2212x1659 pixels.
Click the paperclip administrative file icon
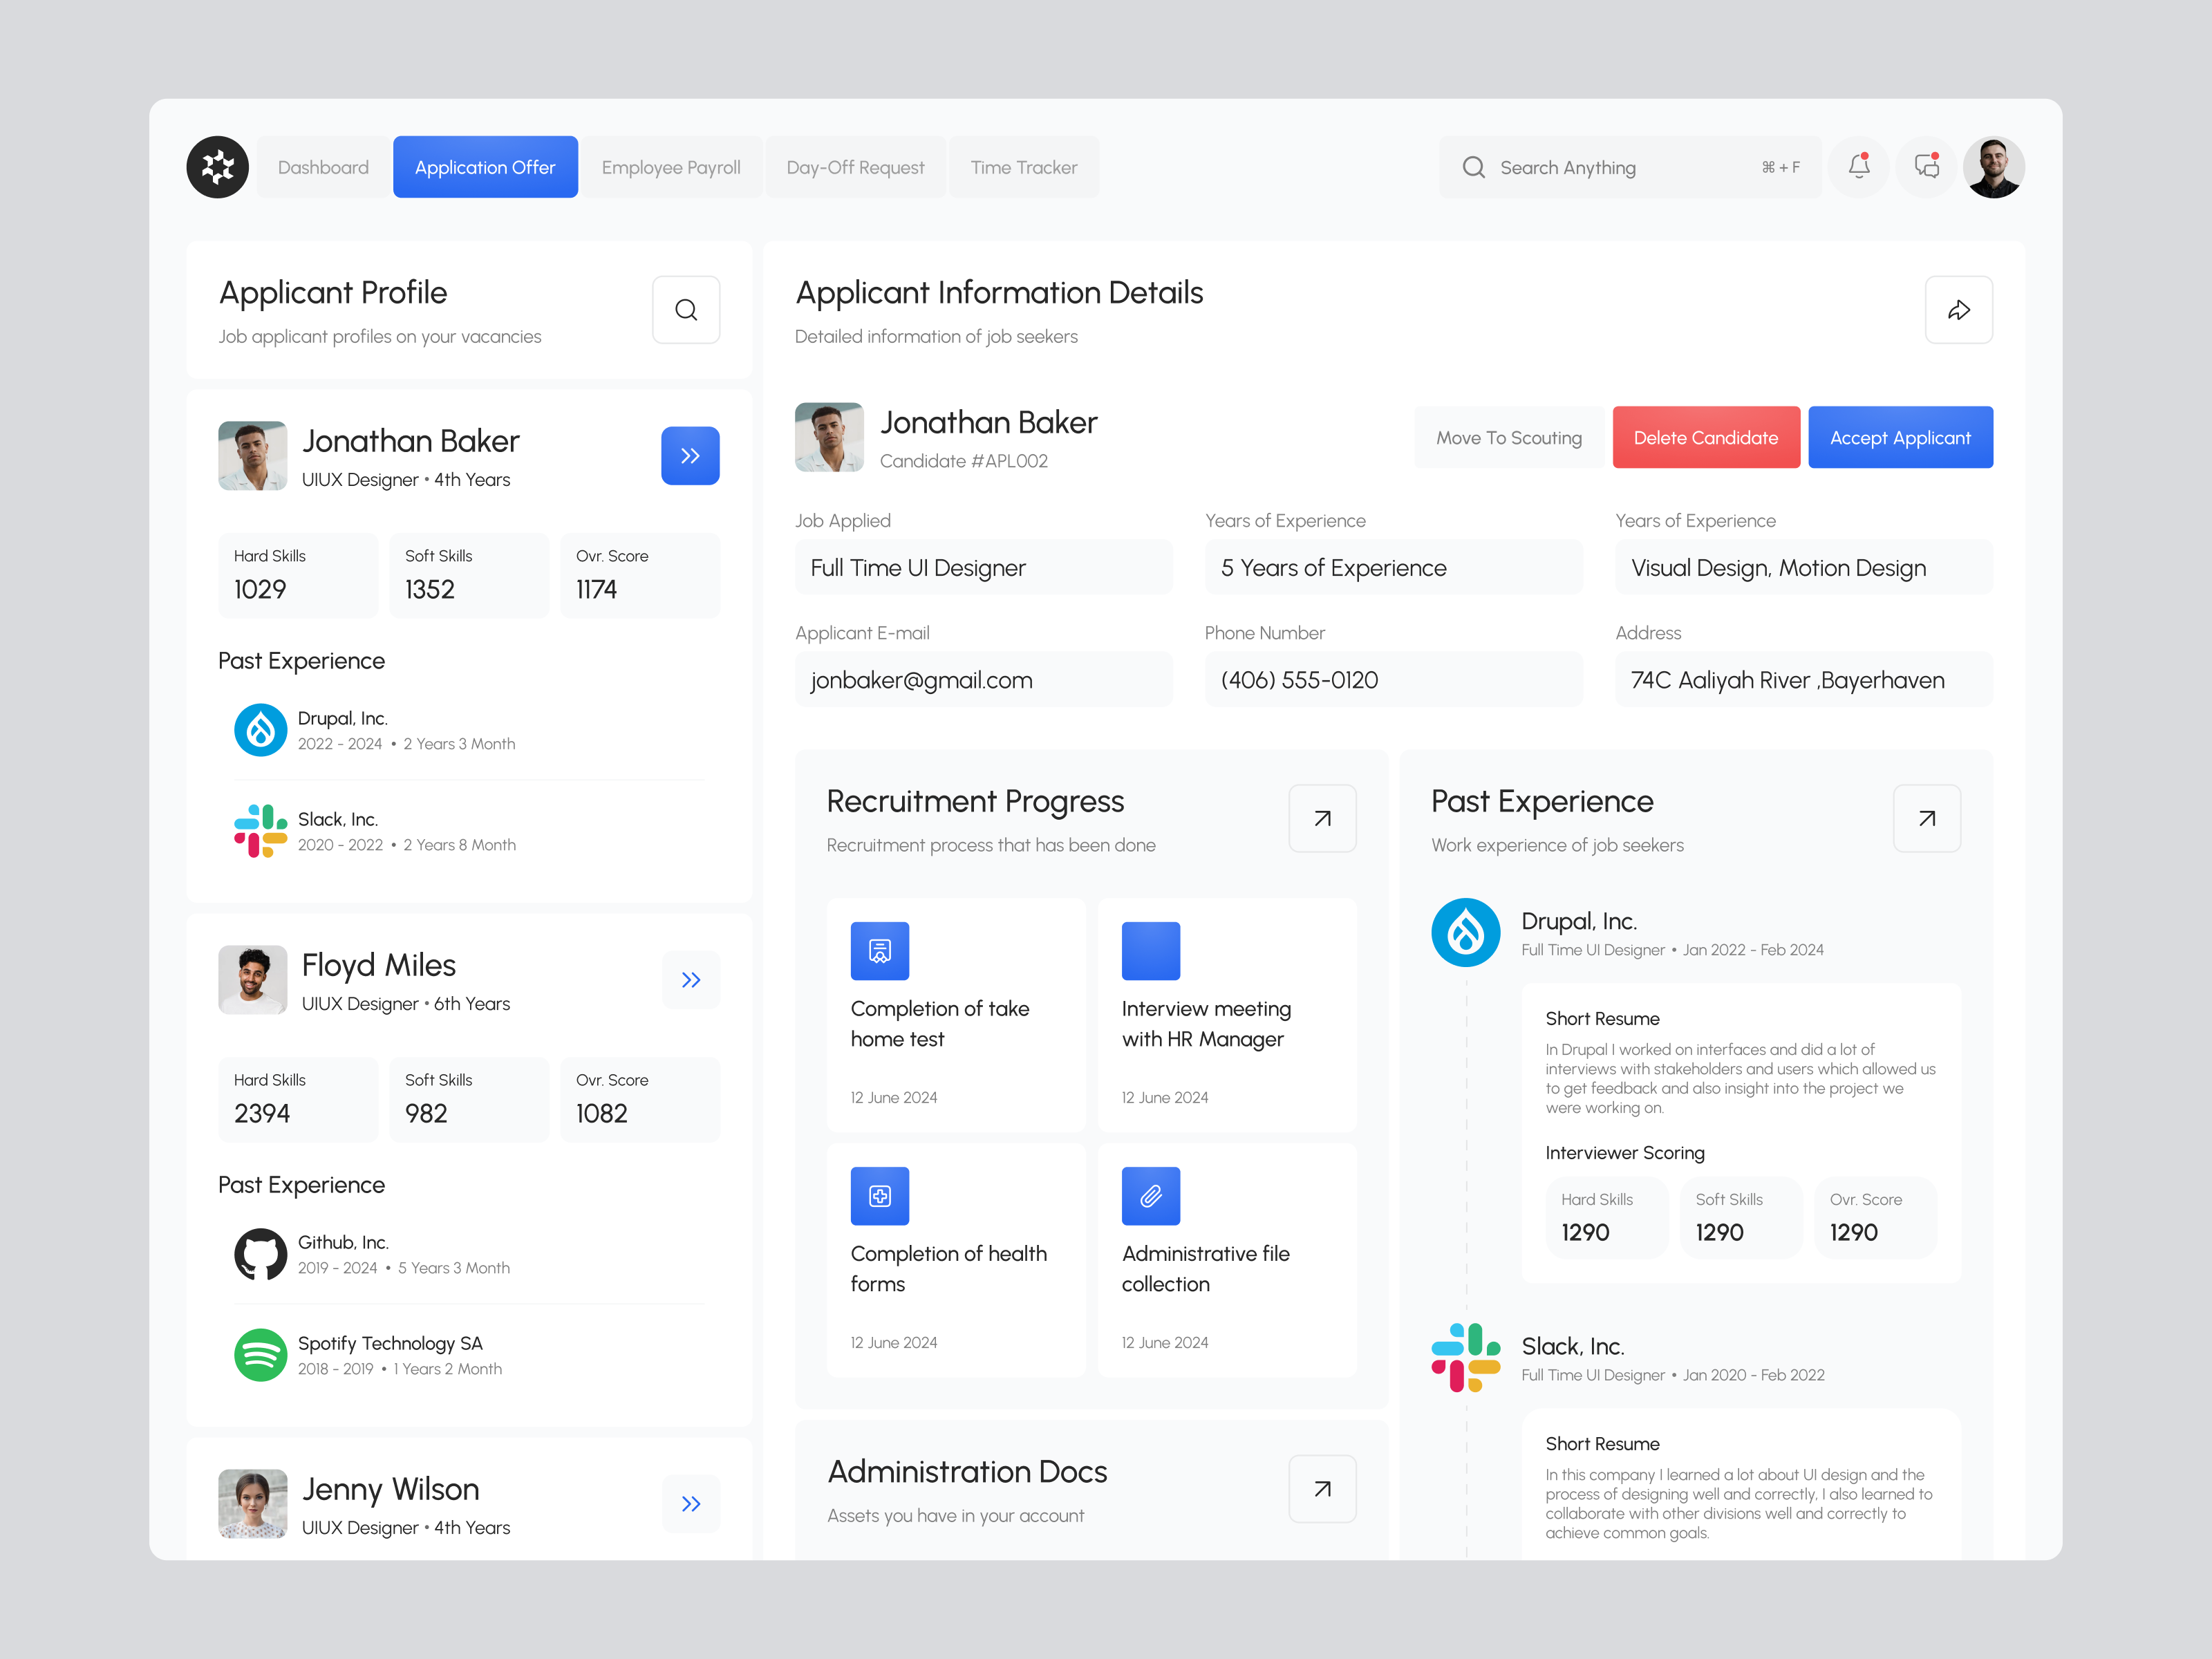pos(1150,1196)
